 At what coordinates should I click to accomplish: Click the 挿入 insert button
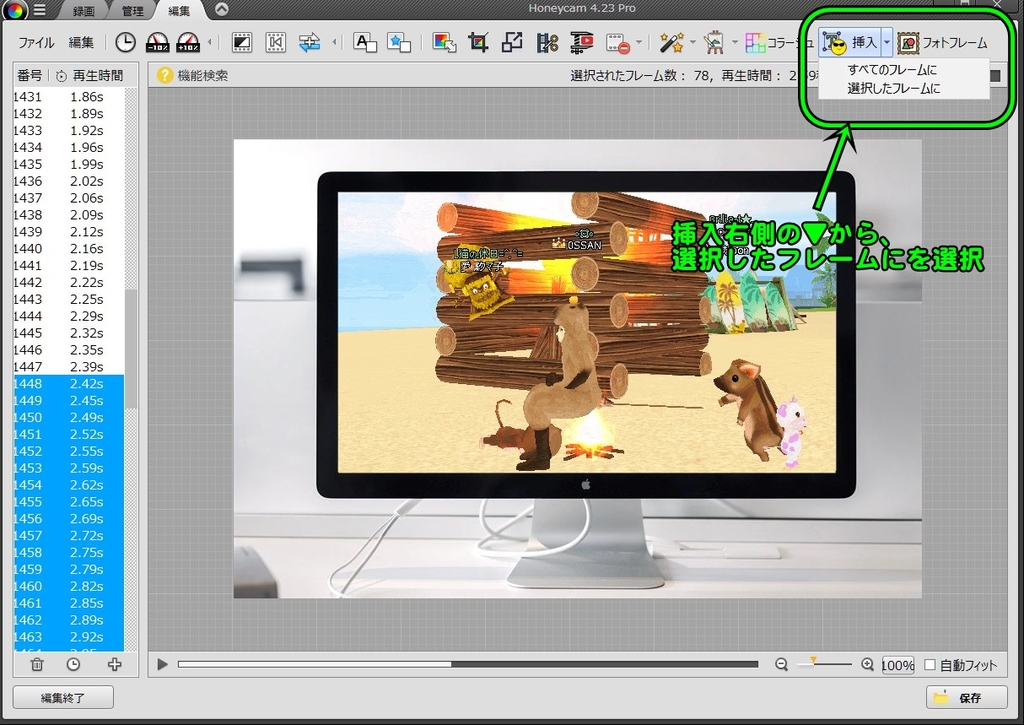click(x=850, y=43)
